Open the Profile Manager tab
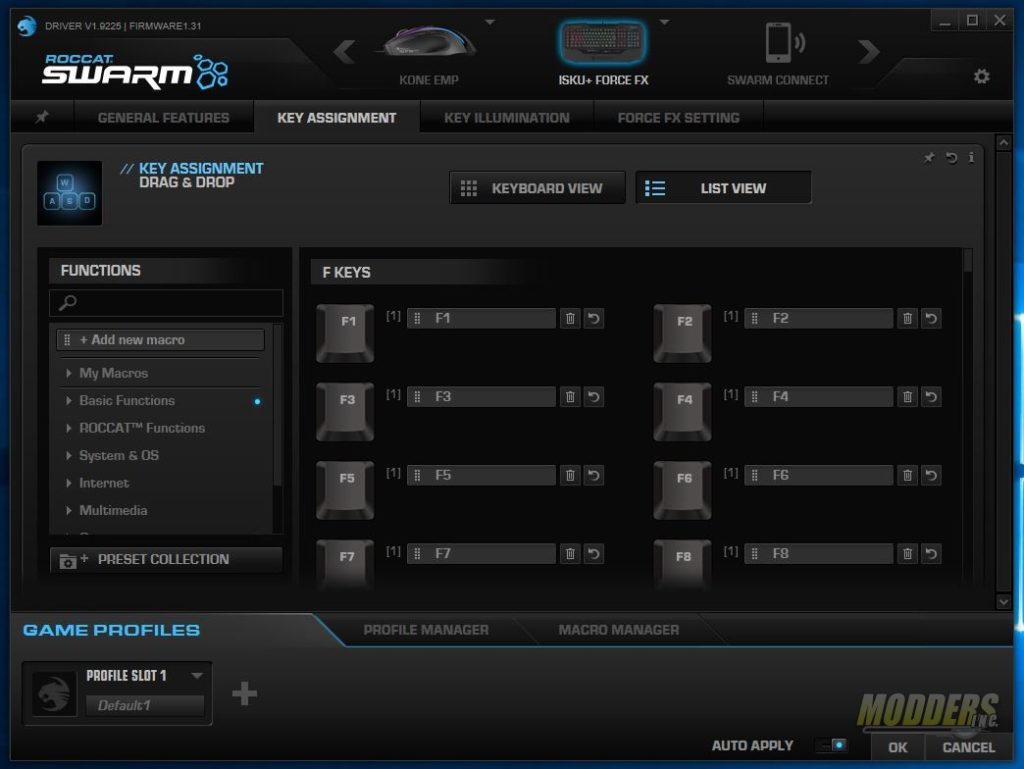The height and width of the screenshot is (769, 1024). 426,630
